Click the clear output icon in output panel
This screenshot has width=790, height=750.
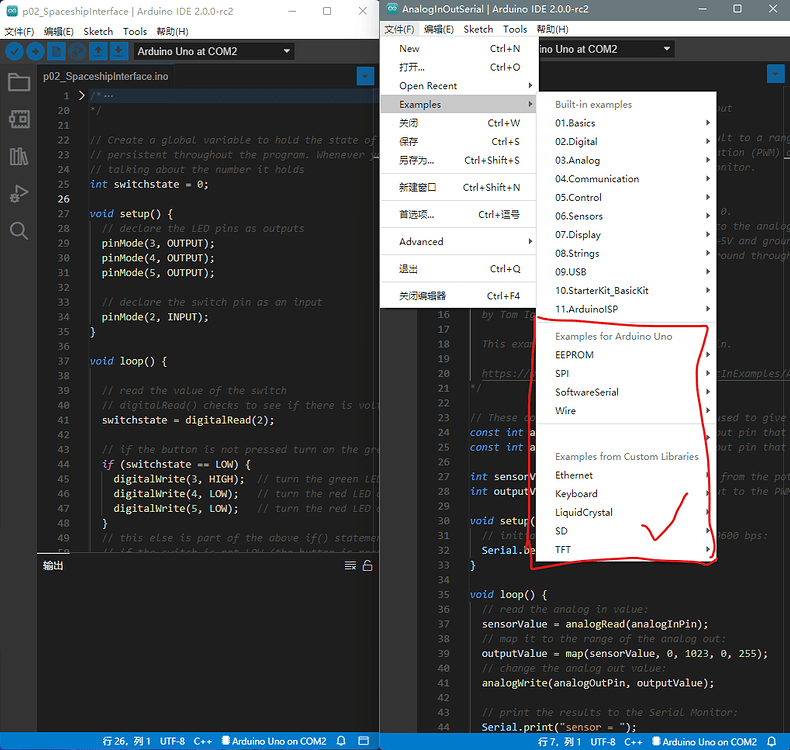[x=350, y=566]
